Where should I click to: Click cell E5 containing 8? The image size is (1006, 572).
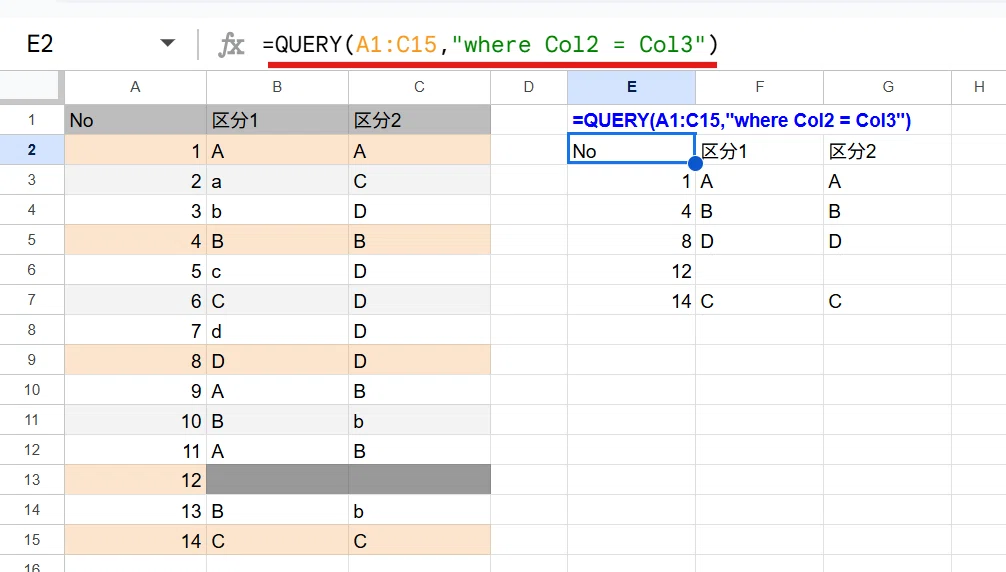[x=631, y=240]
